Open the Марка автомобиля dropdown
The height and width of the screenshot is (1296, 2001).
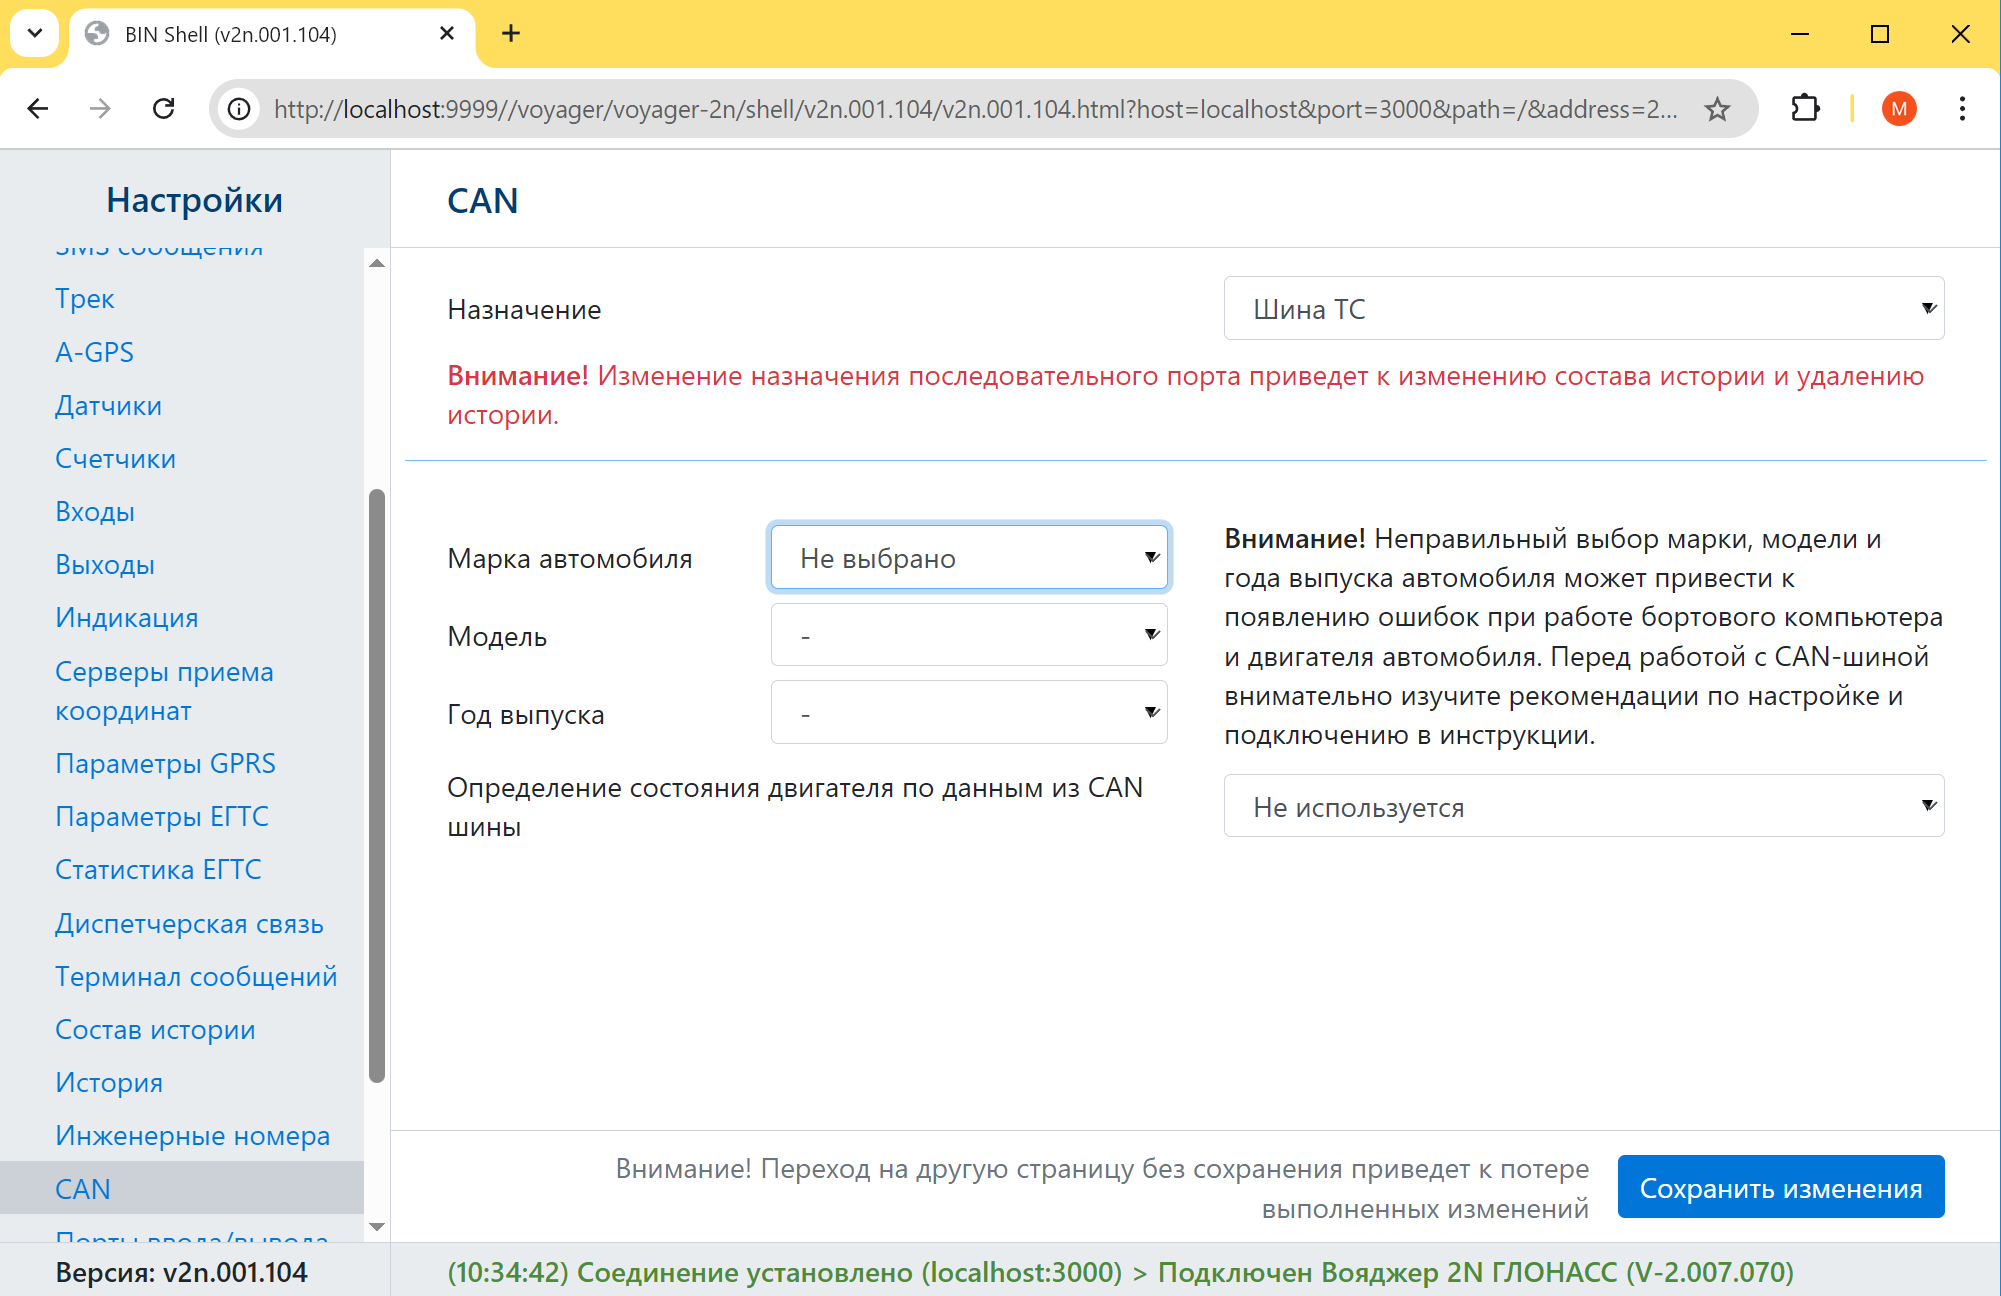pos(968,558)
